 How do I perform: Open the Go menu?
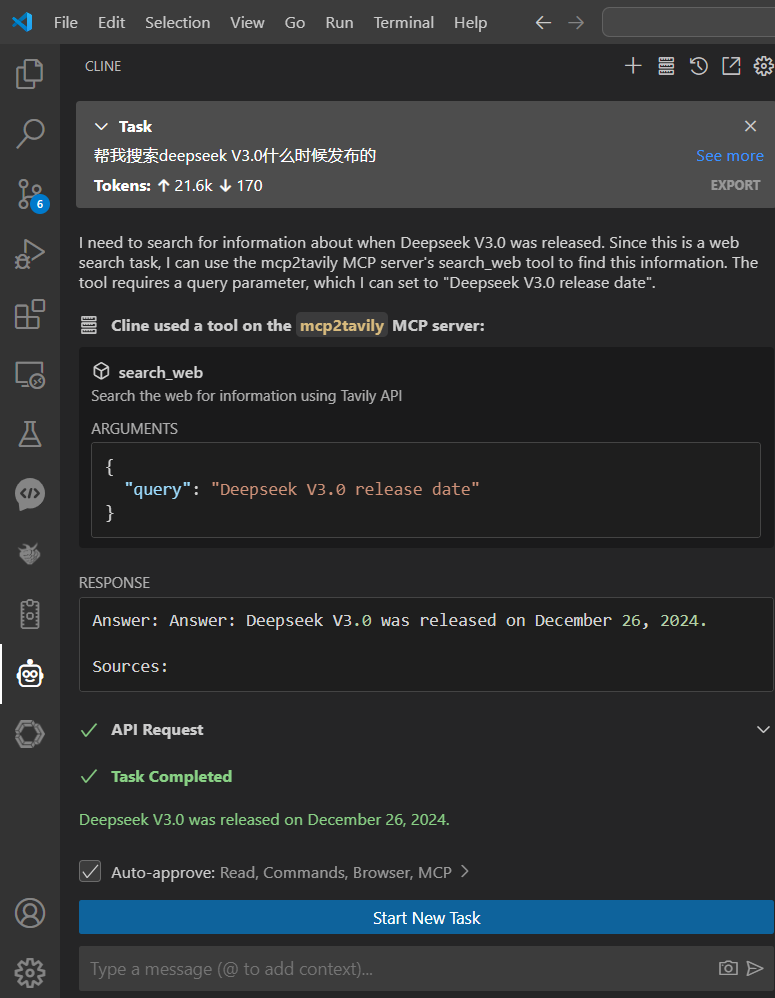tap(295, 23)
